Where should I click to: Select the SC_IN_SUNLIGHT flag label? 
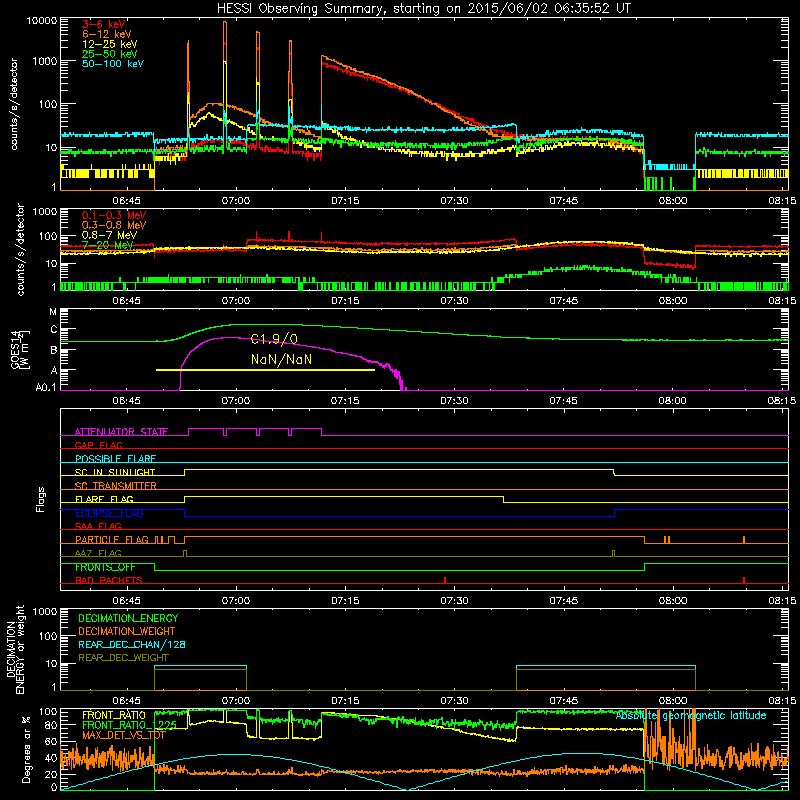coord(115,472)
